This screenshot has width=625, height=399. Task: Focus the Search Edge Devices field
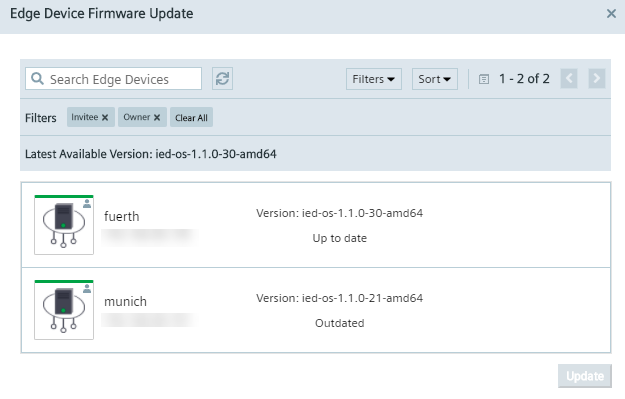click(x=114, y=79)
